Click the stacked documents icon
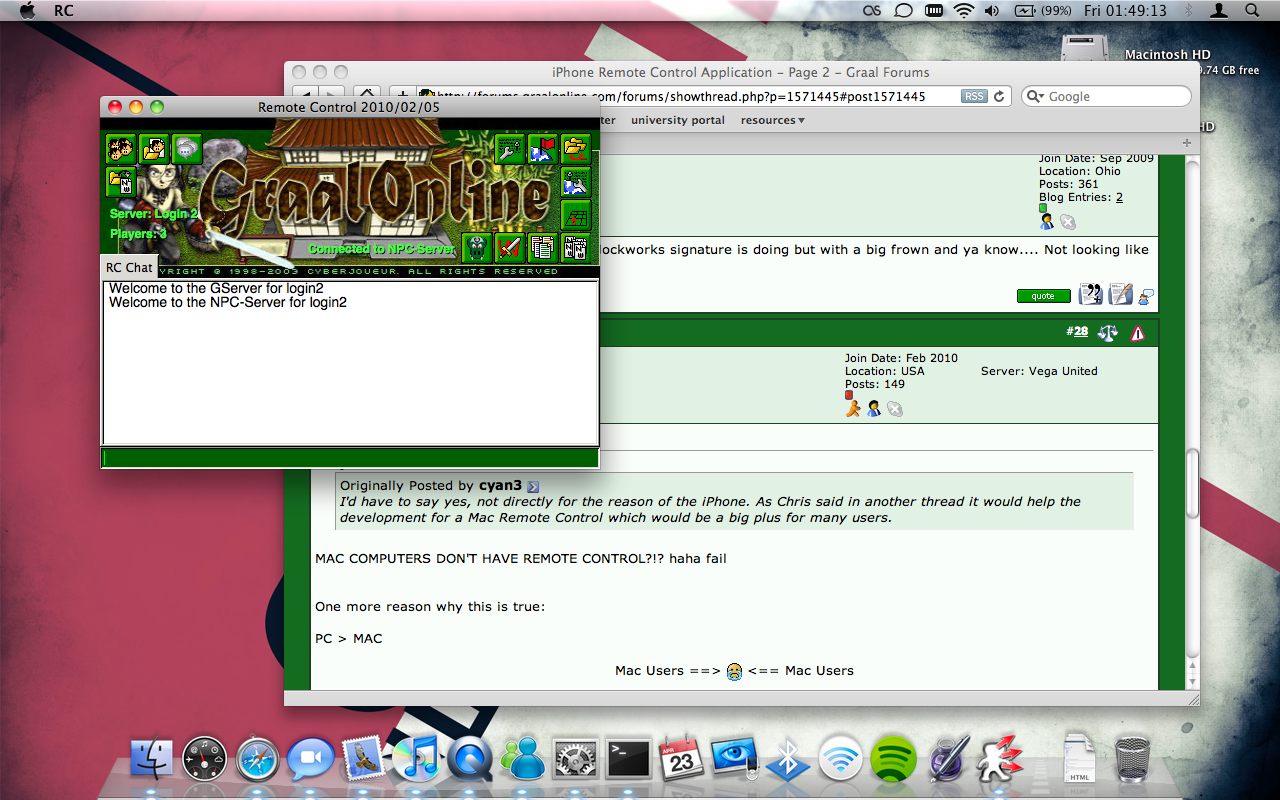 (x=542, y=246)
